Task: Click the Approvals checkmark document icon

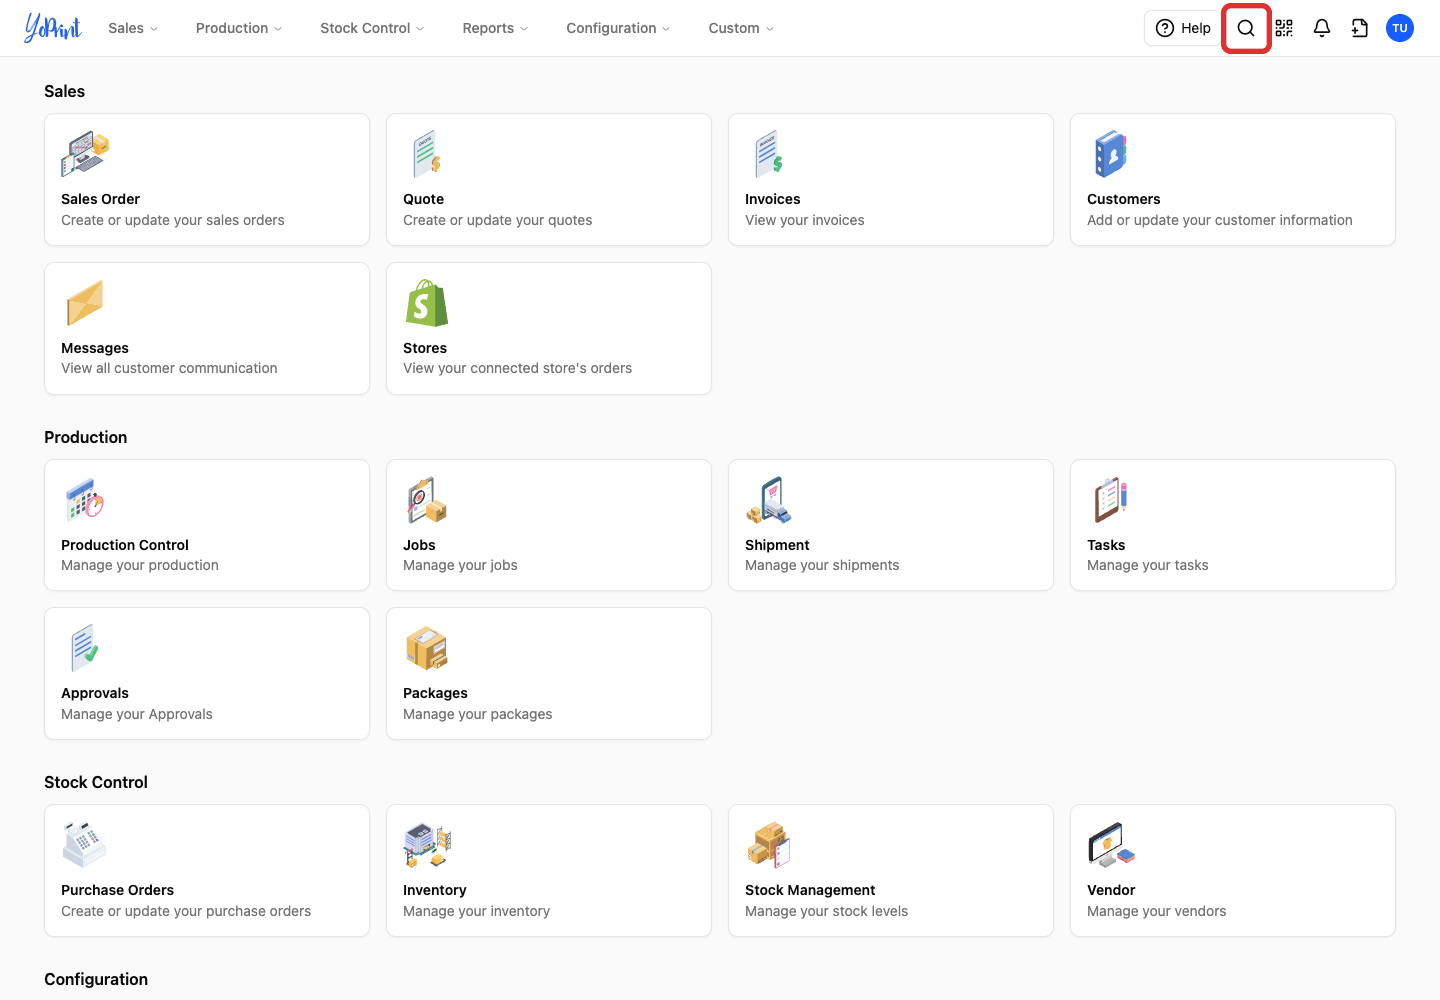Action: click(x=85, y=648)
